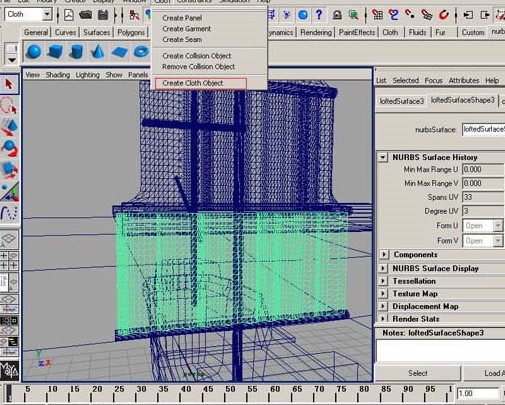Screen dimensions: 505x405
Task: Expand the Render Stats section
Action: click(383, 319)
